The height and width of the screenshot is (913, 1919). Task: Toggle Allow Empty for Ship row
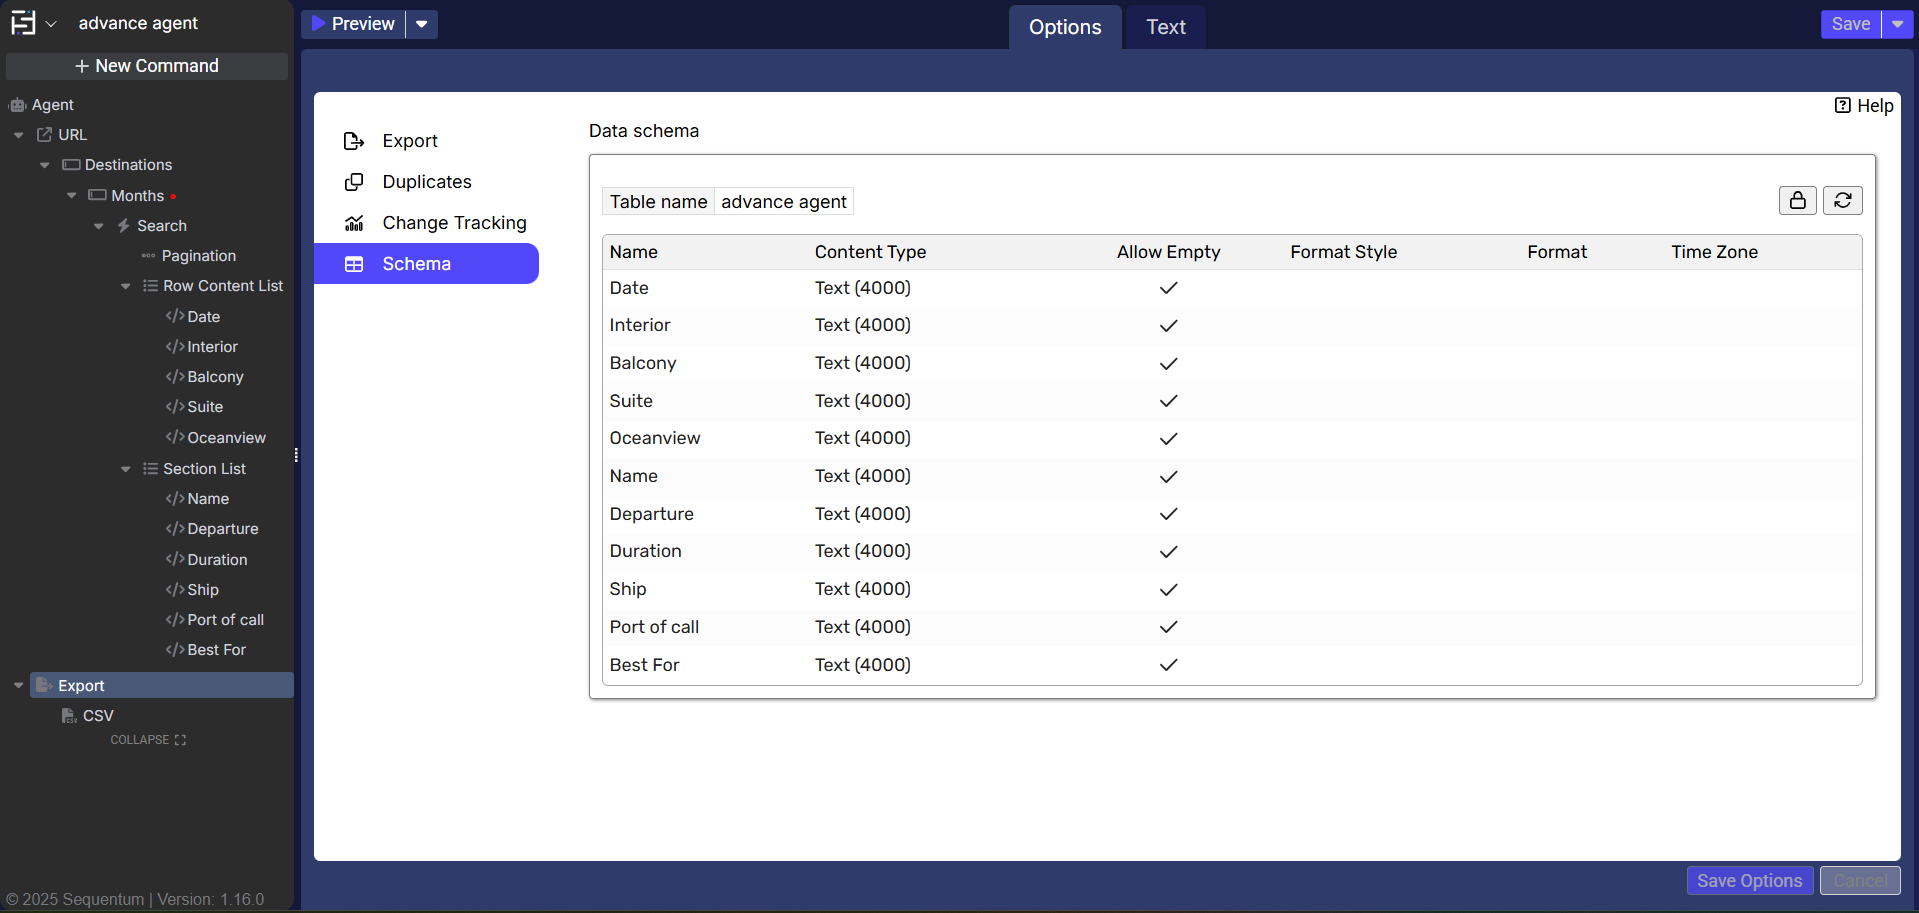coord(1168,590)
